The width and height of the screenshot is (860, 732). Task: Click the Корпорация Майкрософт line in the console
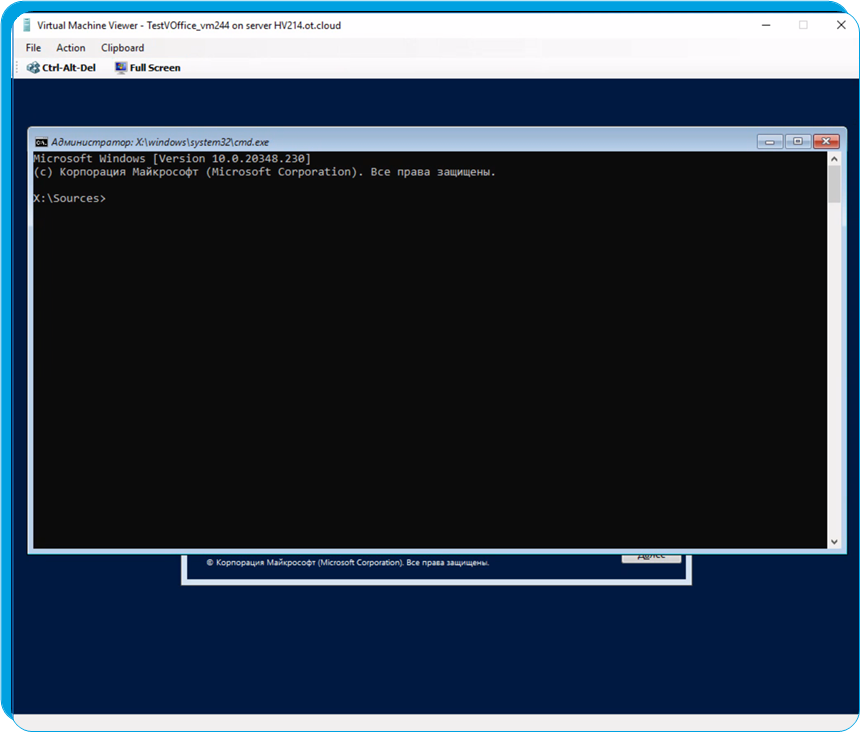click(264, 172)
